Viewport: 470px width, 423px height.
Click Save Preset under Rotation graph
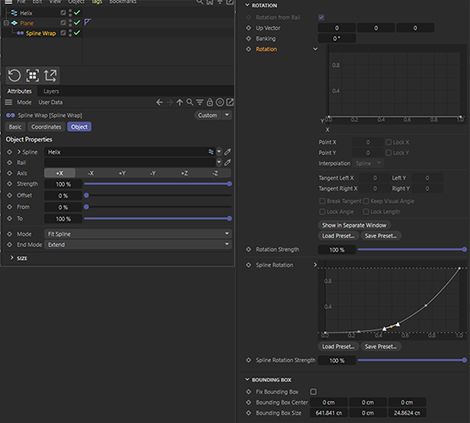tap(380, 236)
